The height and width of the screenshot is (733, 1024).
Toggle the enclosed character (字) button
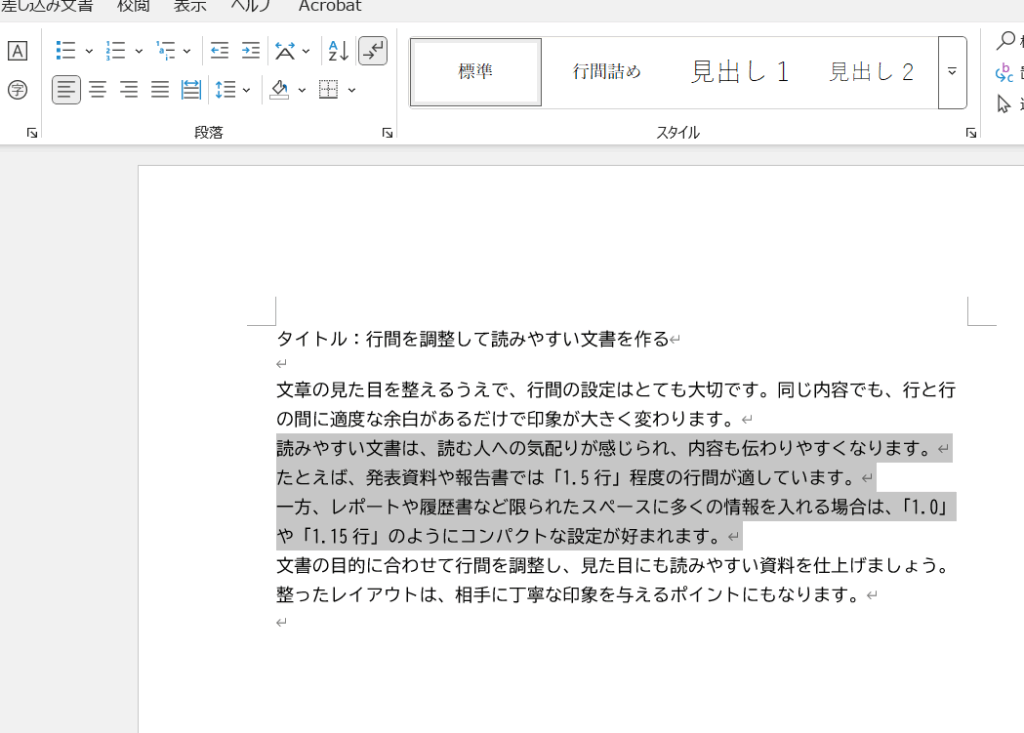(x=17, y=90)
